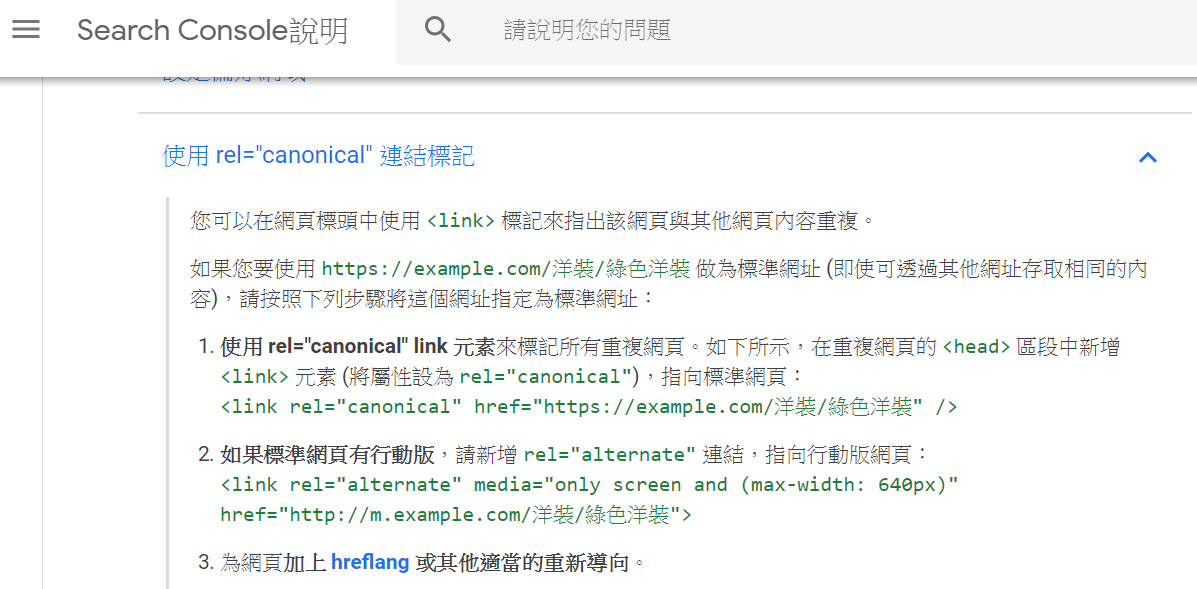Click the <head> code tag in step 1

[x=976, y=347]
